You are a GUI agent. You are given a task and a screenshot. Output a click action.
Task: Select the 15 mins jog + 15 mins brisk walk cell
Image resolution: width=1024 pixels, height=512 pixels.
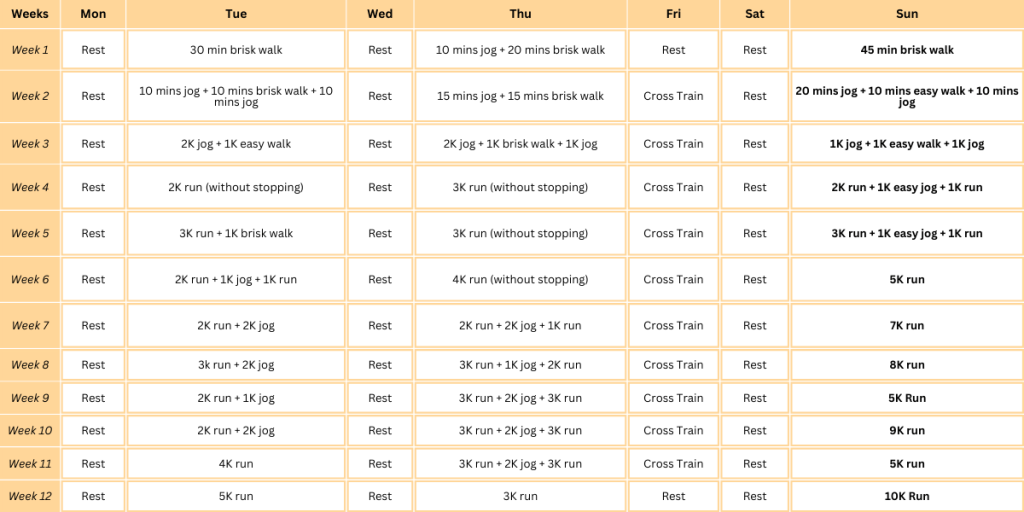coord(520,97)
